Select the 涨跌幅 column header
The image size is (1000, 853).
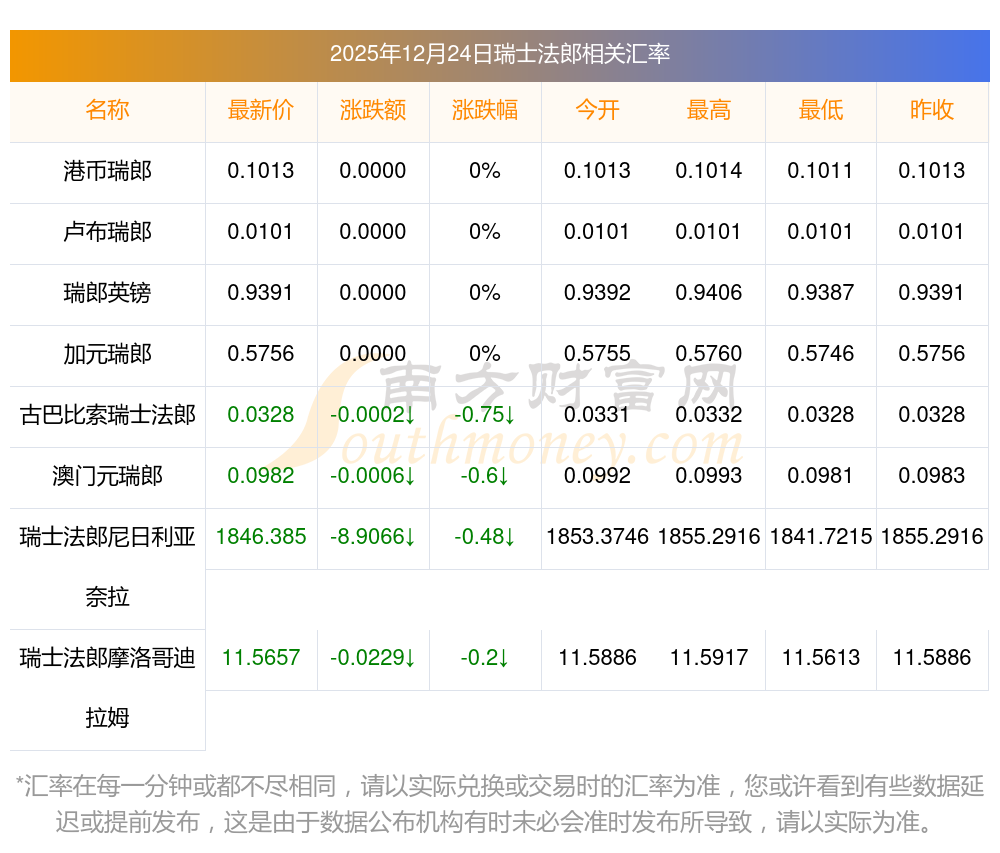(x=485, y=110)
